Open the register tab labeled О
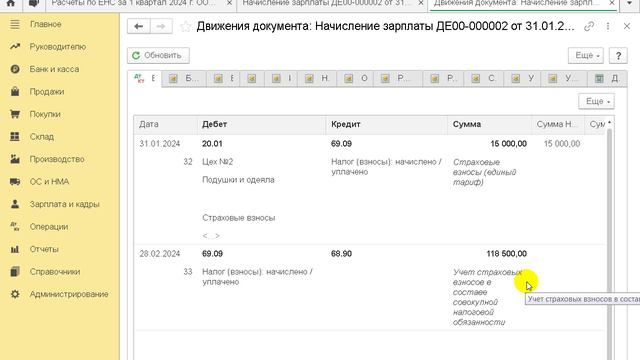640x360 pixels. coord(356,78)
